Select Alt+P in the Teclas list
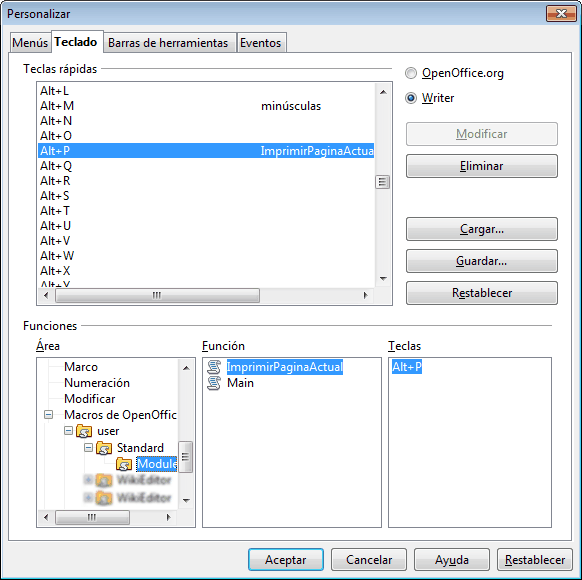Screen dimensions: 582x580 (x=407, y=367)
